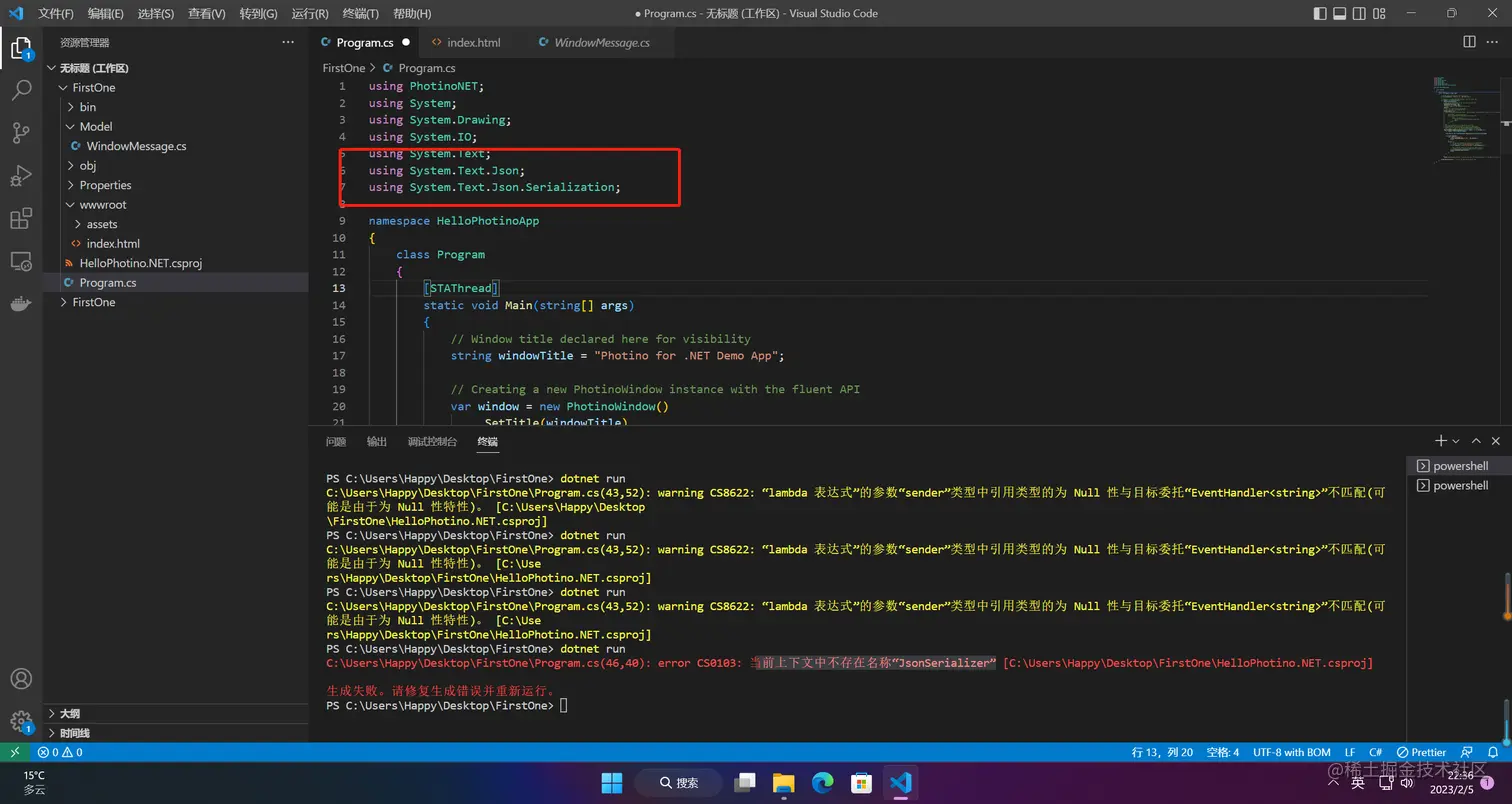Open the Extensions view
The height and width of the screenshot is (804, 1512).
coord(21,219)
